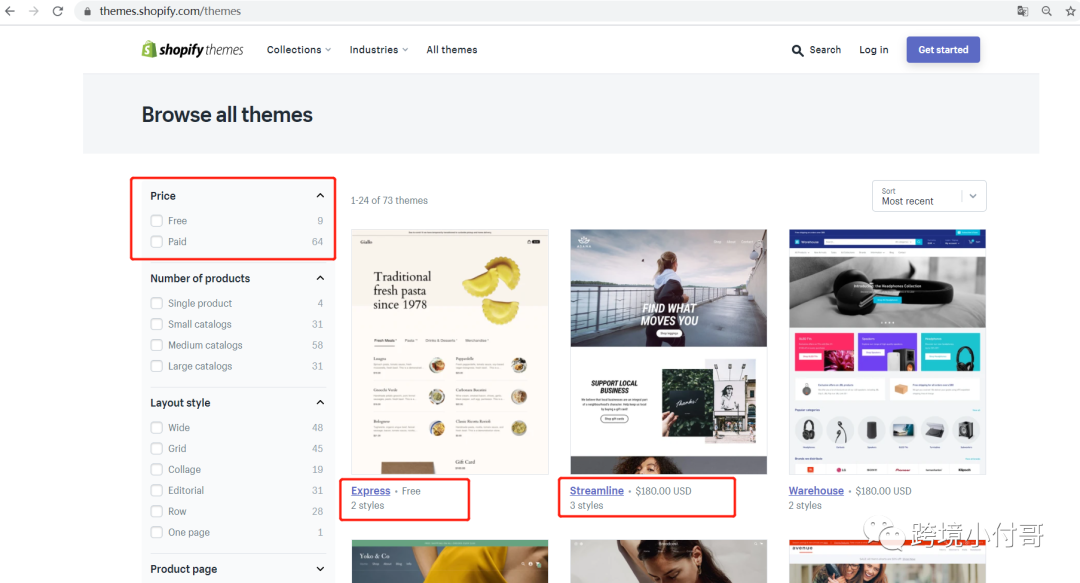Click the zoom magnifier icon in address bar
The image size is (1080, 583).
click(x=1046, y=11)
